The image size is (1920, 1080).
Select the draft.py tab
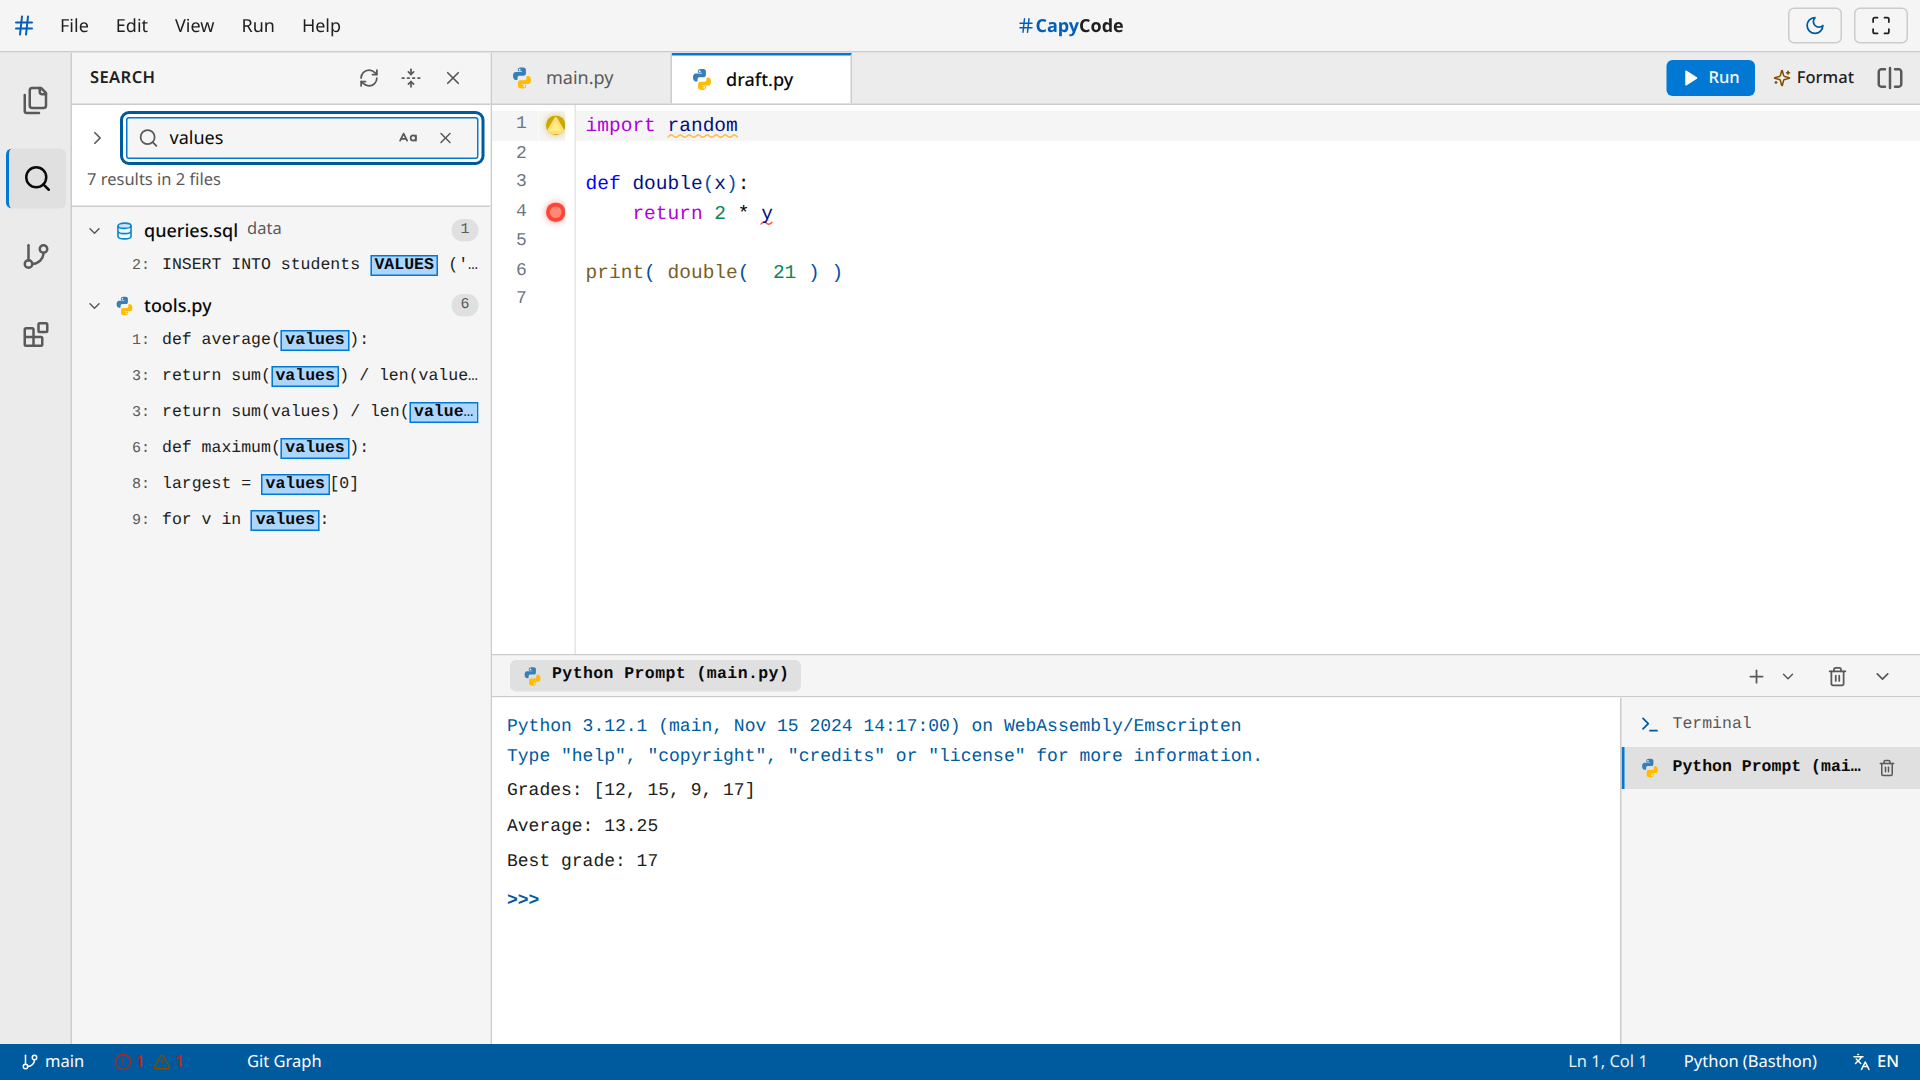760,79
